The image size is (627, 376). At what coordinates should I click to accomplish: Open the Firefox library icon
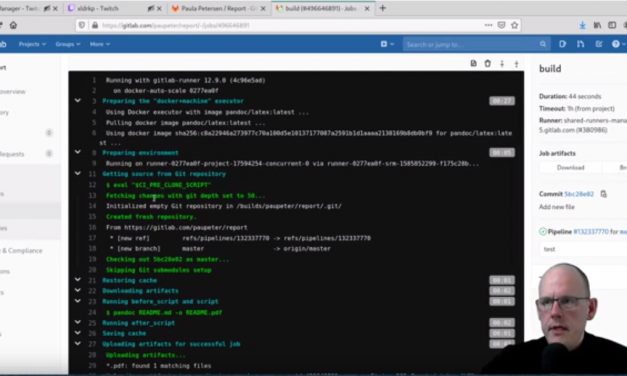click(597, 25)
